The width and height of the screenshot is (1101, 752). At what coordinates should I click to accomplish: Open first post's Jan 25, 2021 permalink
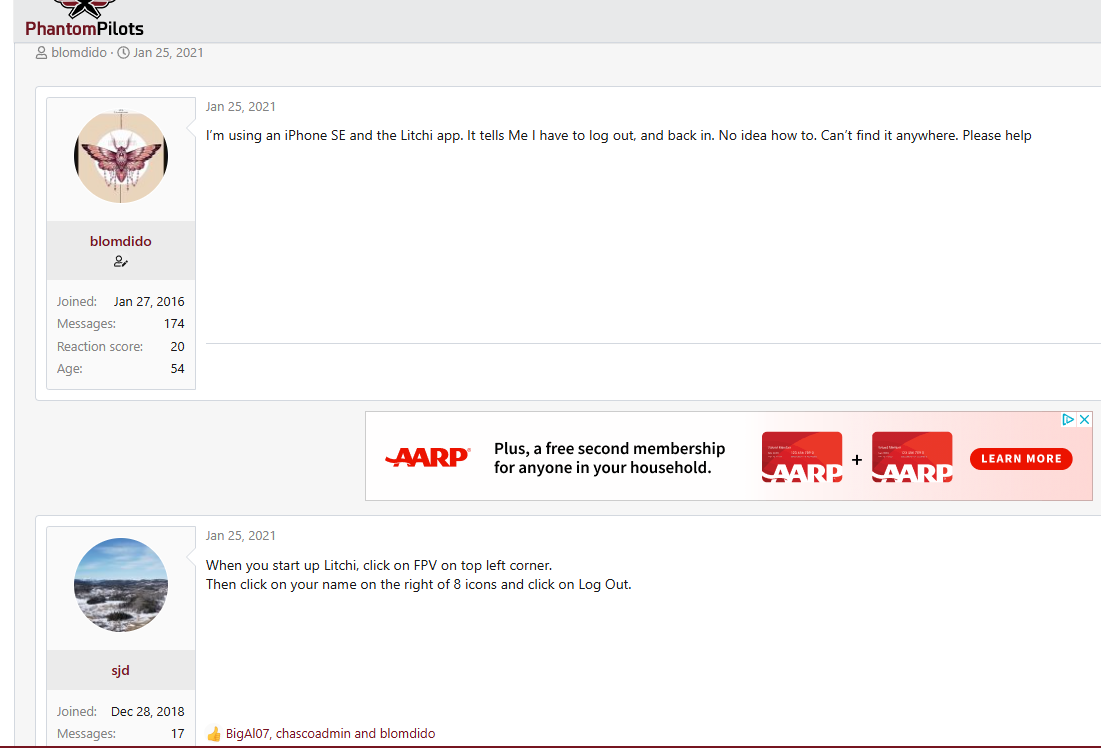pos(241,107)
